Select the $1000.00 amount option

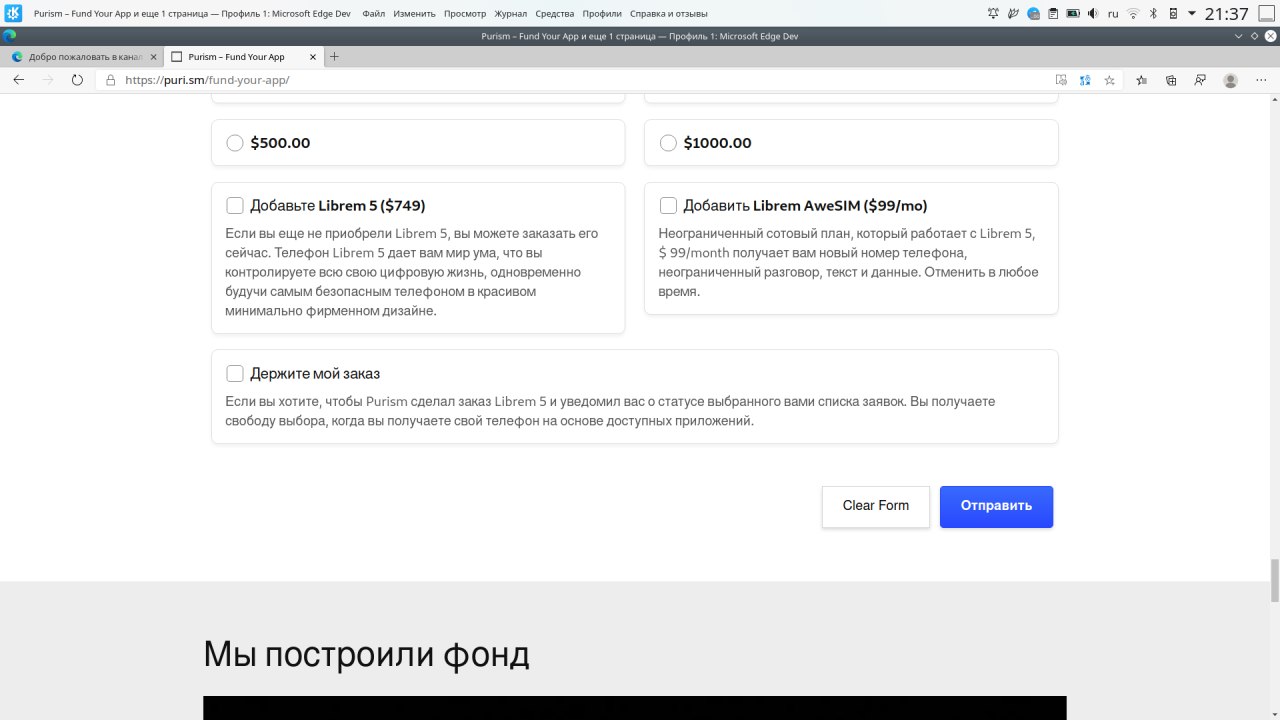click(668, 143)
